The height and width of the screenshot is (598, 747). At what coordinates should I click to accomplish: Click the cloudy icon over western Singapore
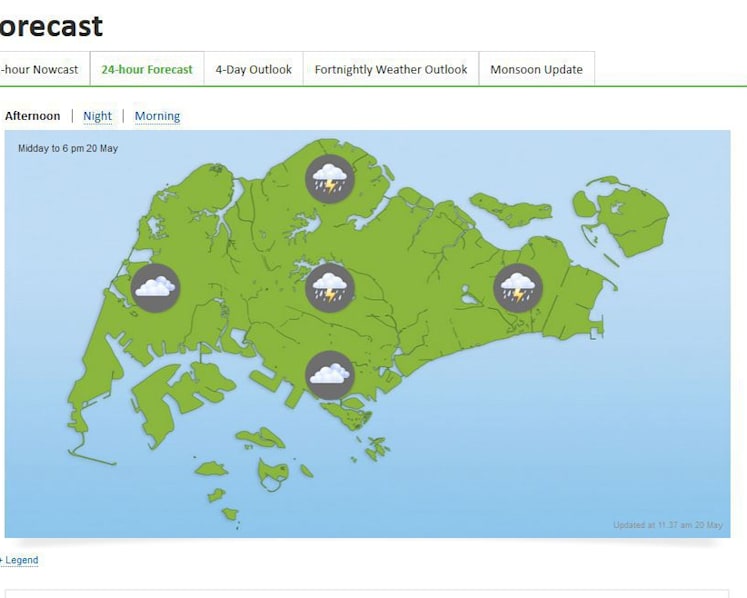[155, 288]
